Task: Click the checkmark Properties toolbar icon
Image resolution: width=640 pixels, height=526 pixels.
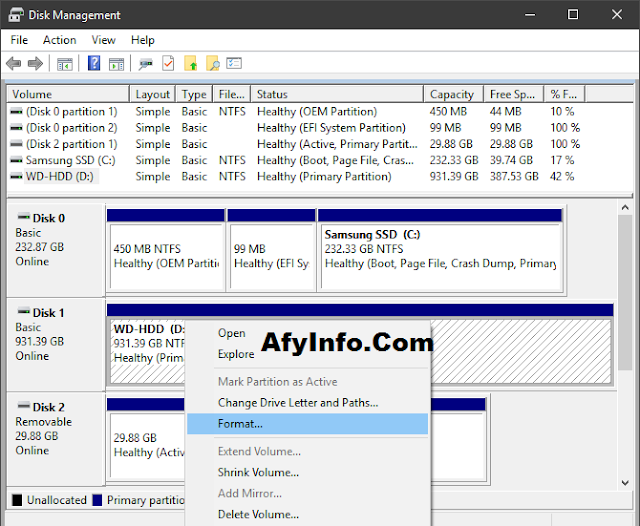Action: (168, 63)
